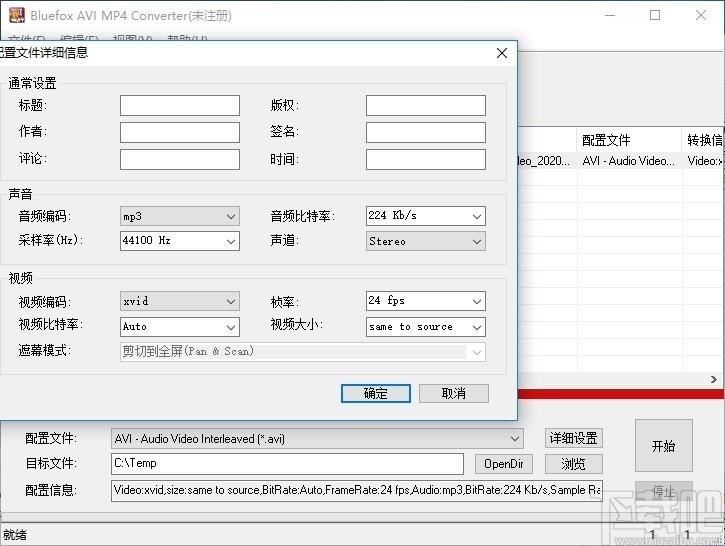Click the 标题 title input field
This screenshot has height=546, width=725.
pyautogui.click(x=180, y=105)
